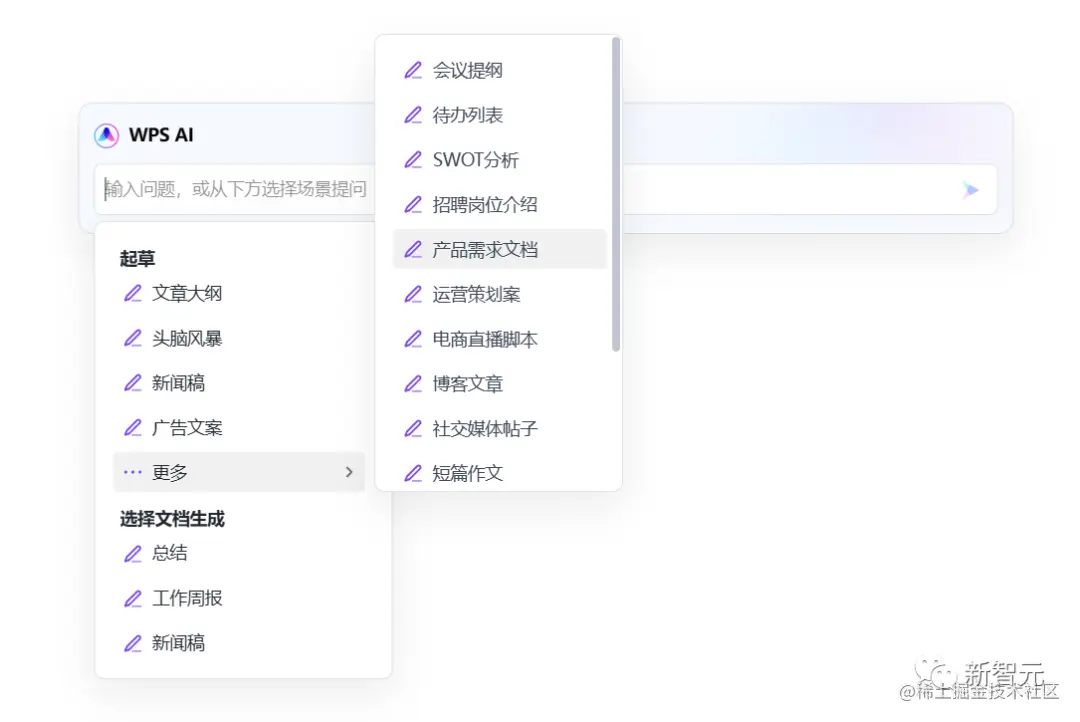Click the ellipsis icon on the 更多 row

131,472
